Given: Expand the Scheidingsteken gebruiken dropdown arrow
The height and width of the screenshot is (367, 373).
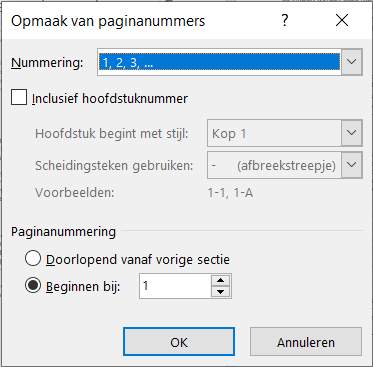Looking at the screenshot, I should point(352,165).
